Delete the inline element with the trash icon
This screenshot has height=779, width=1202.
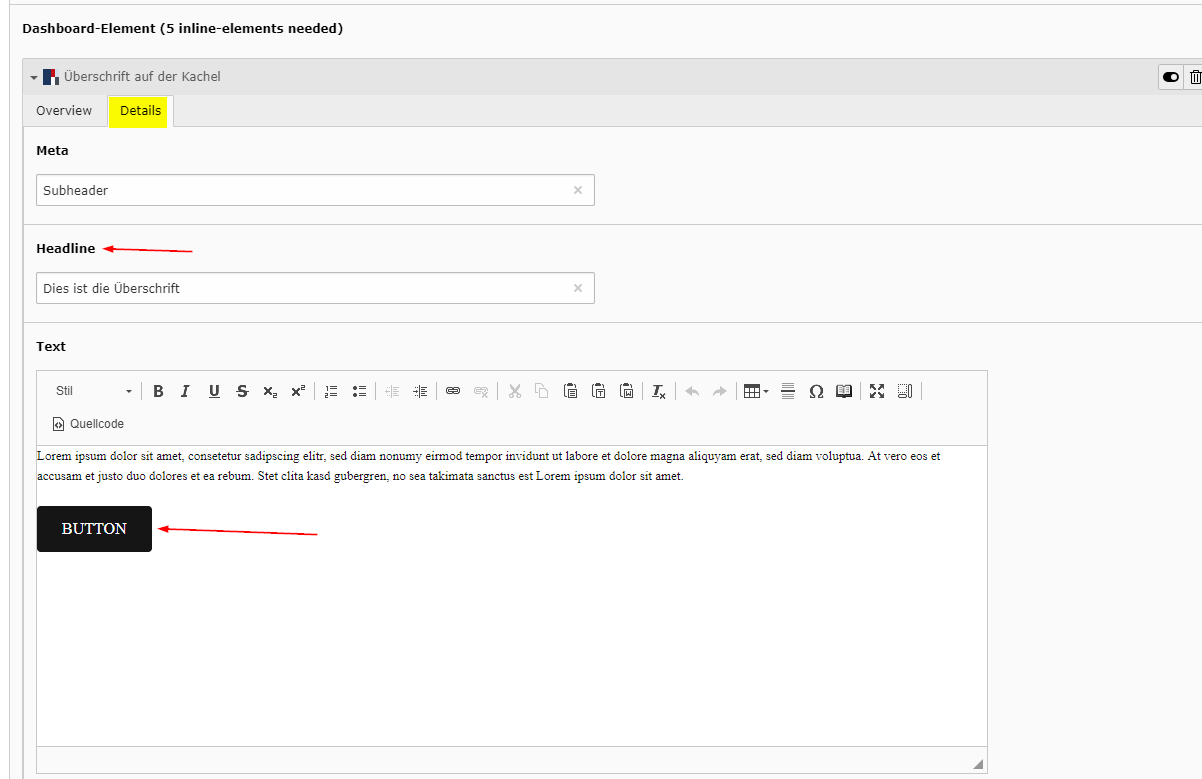click(1195, 77)
